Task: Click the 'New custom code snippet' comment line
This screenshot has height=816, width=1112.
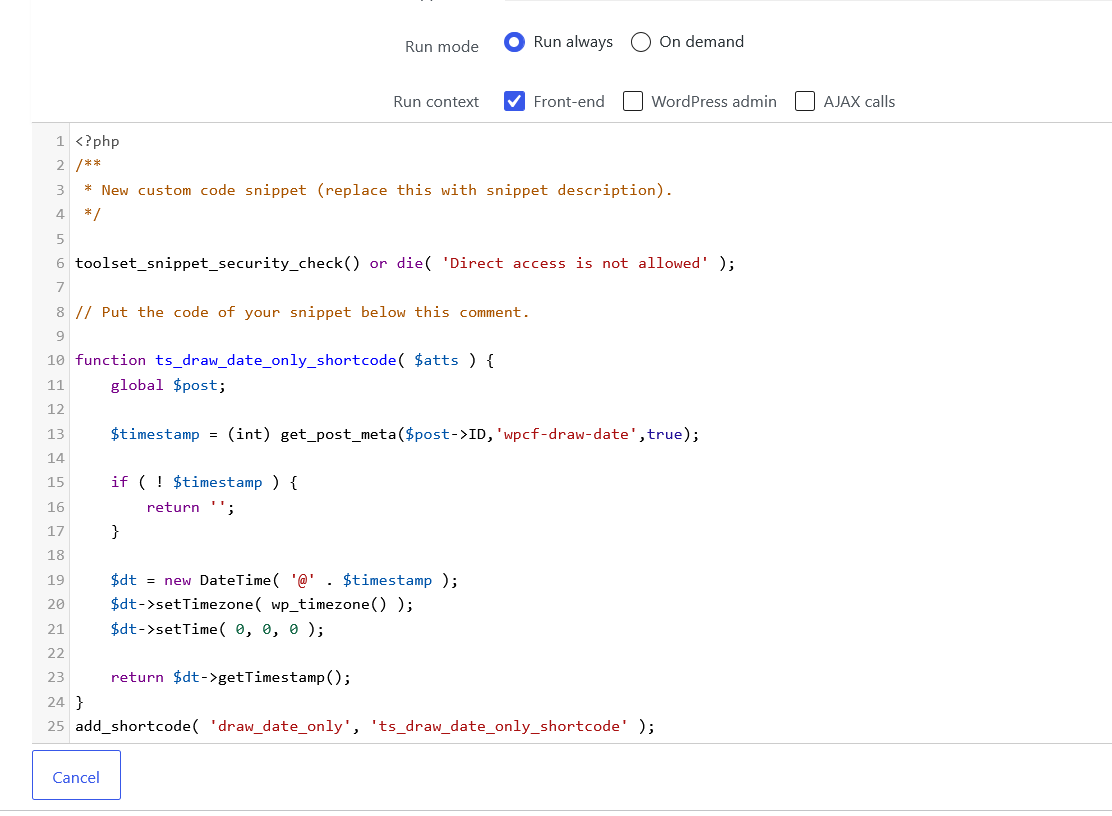Action: [378, 190]
